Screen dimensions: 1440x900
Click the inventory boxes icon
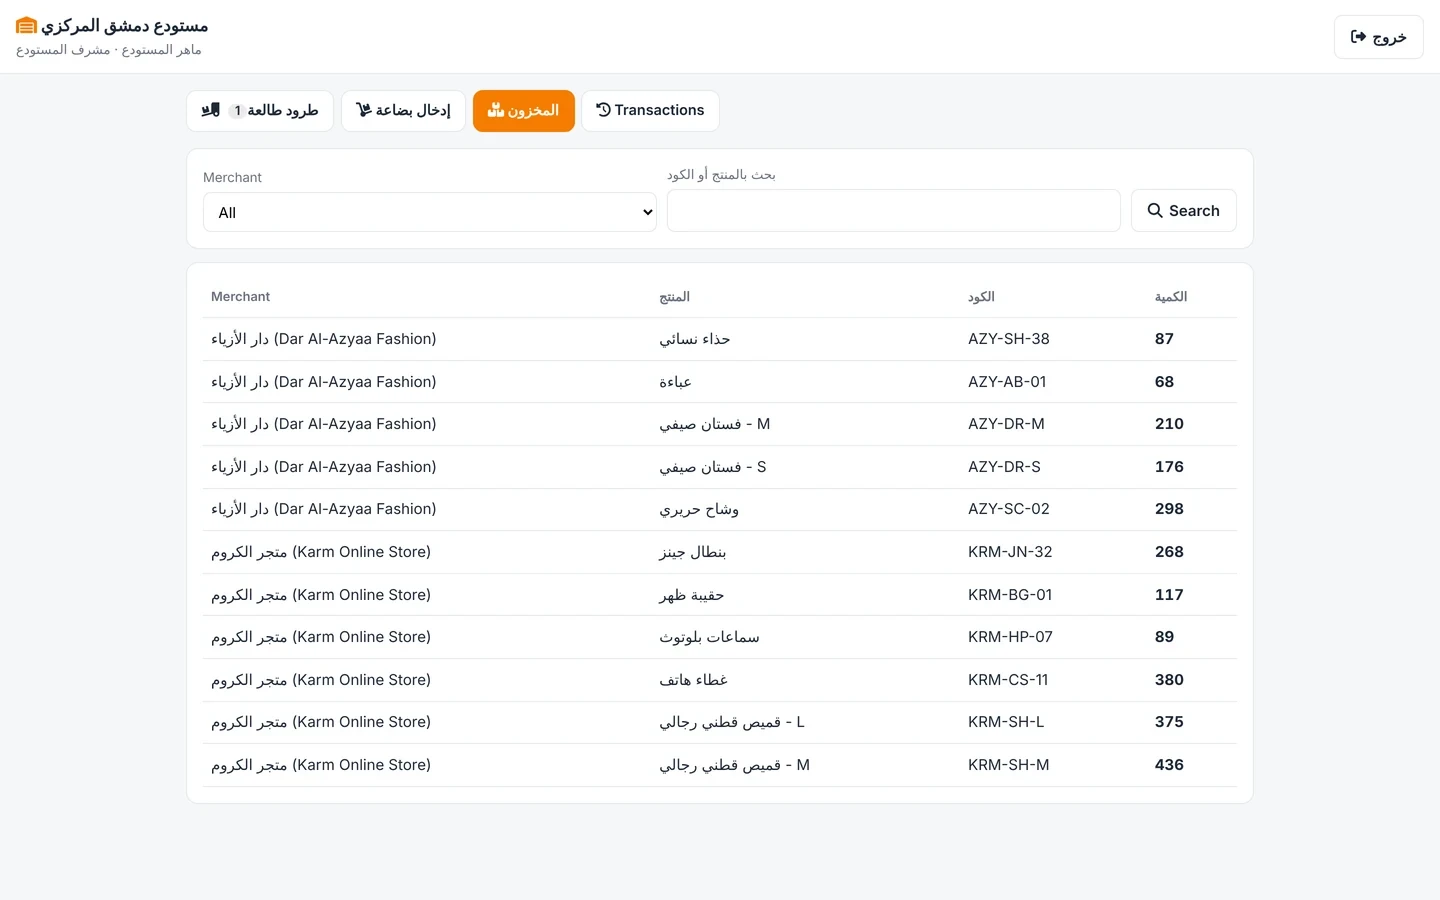coord(496,110)
